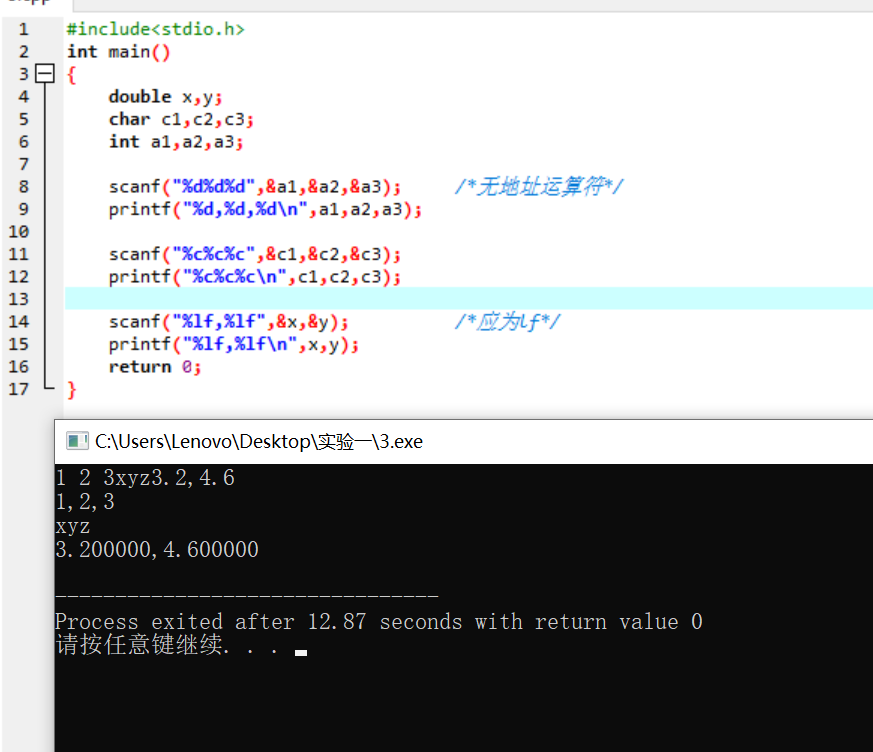Place cursor on char c1,c2,c3; line

tap(181, 119)
